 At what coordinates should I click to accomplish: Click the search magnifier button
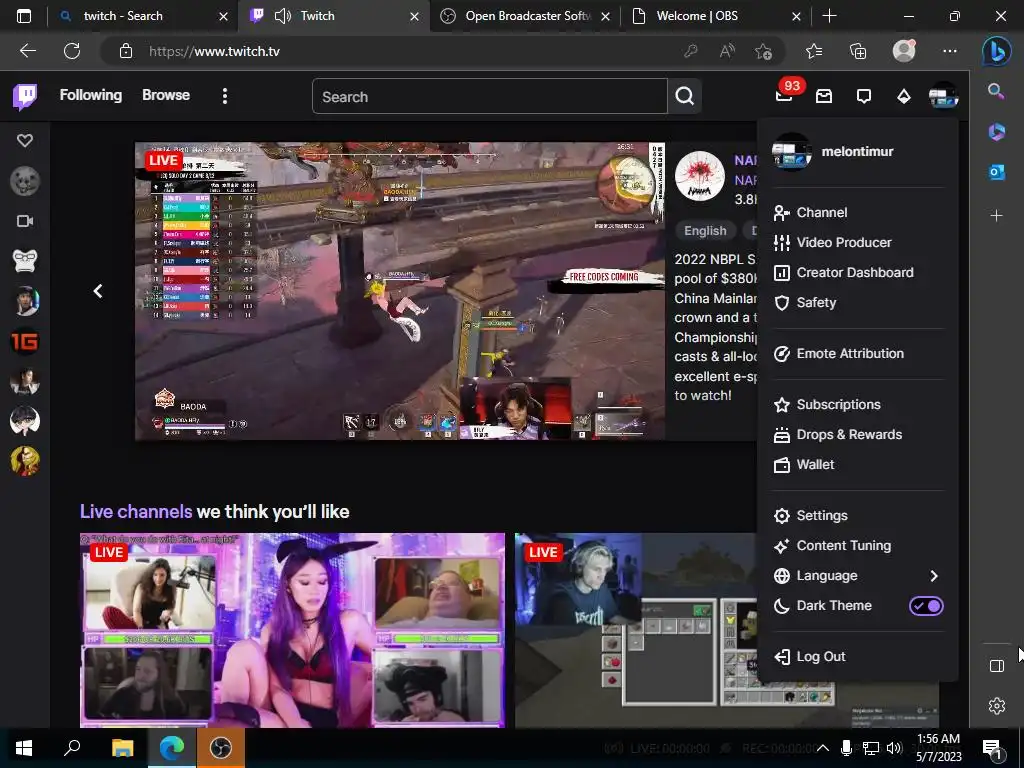tap(684, 96)
